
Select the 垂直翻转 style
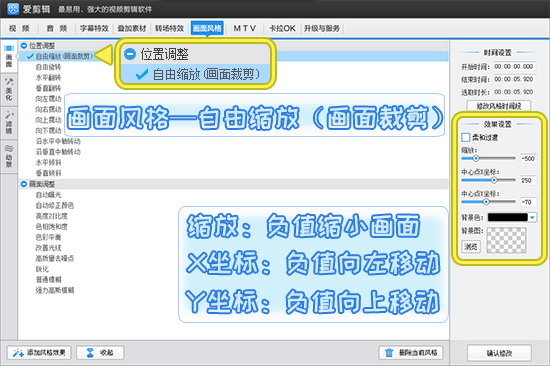pos(48,88)
